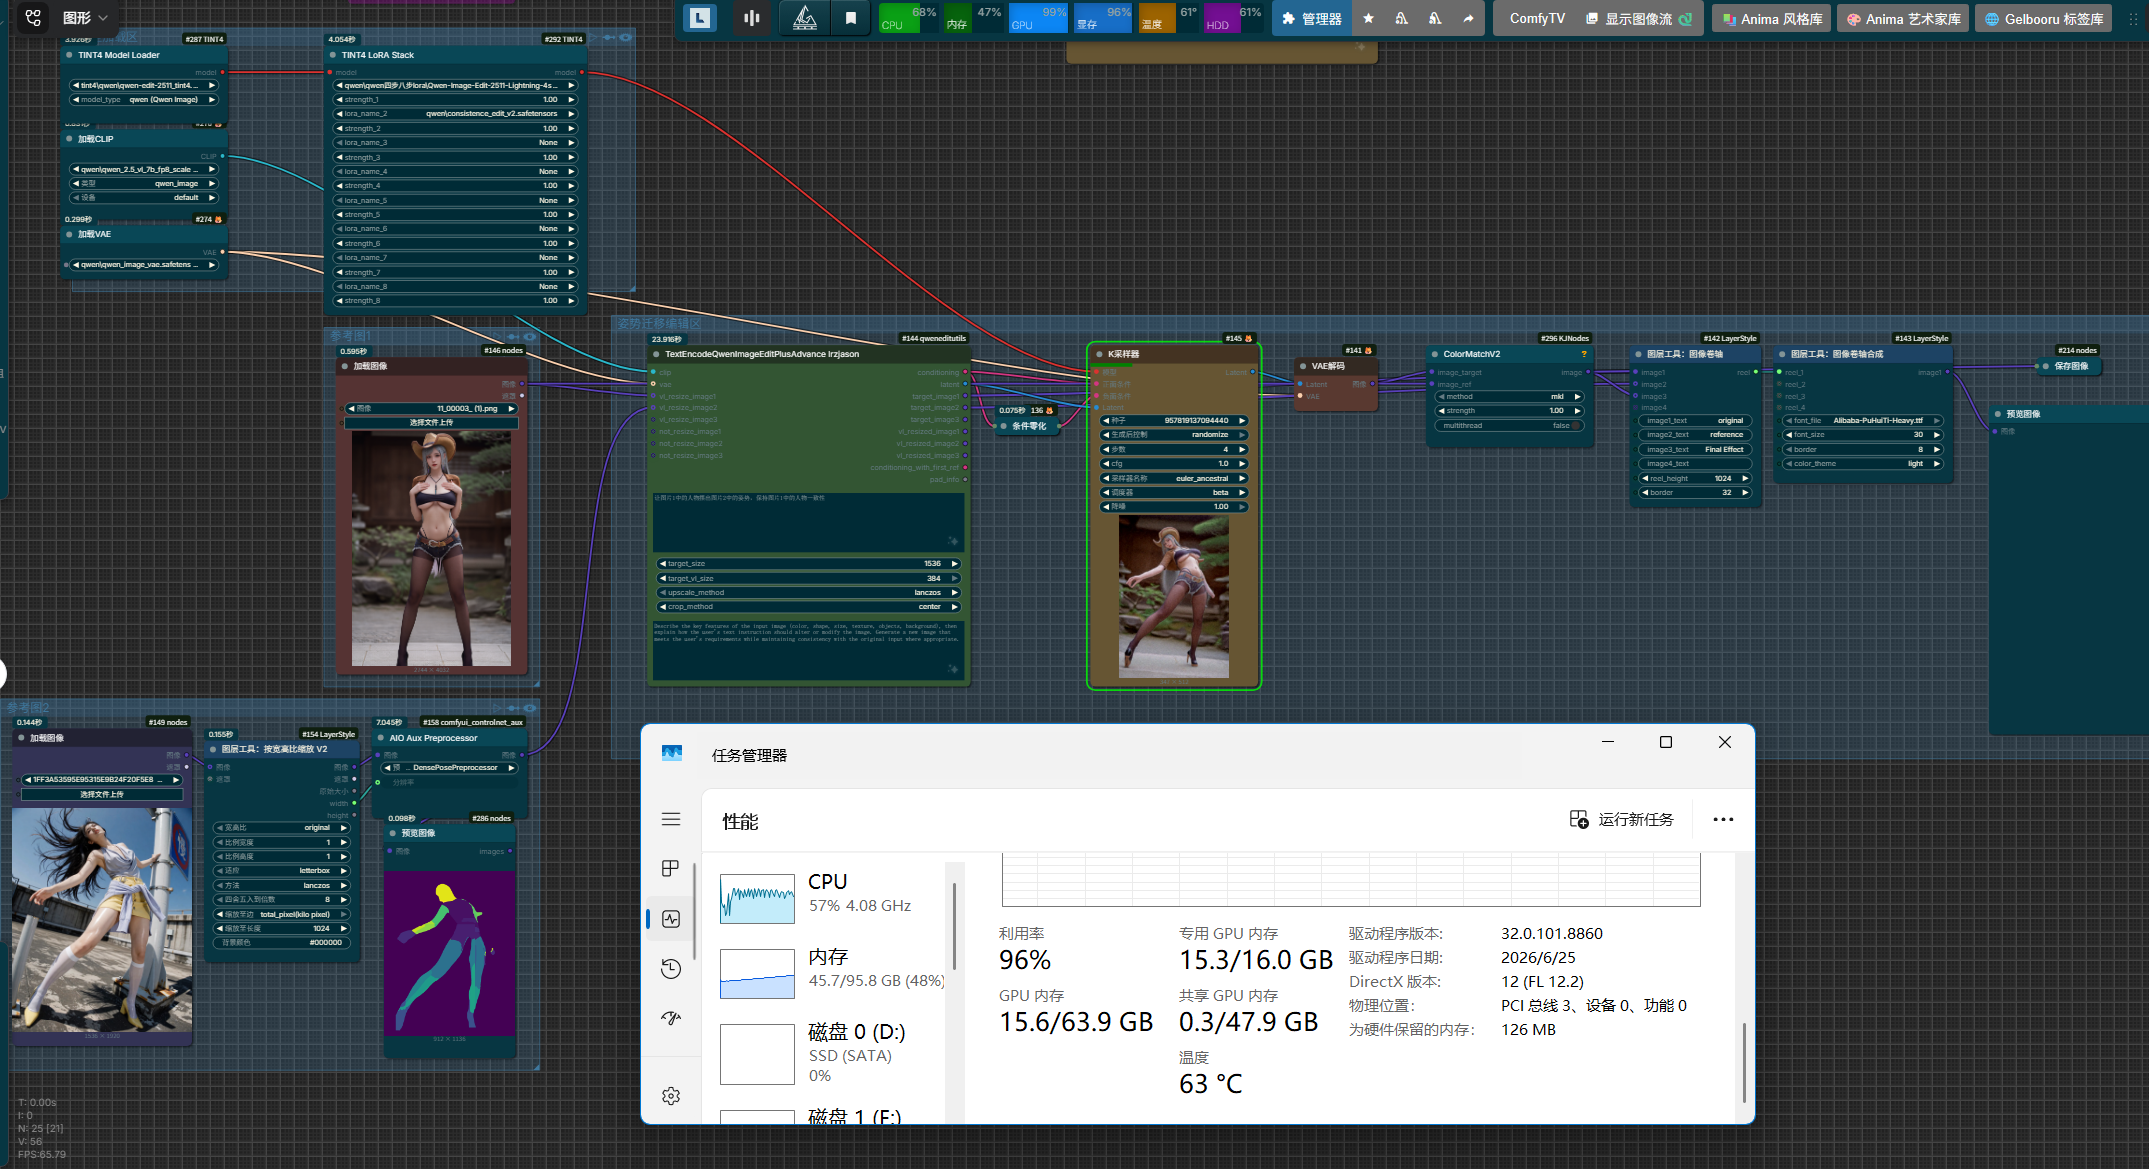Open Task Manager Processes page icon

pos(671,868)
